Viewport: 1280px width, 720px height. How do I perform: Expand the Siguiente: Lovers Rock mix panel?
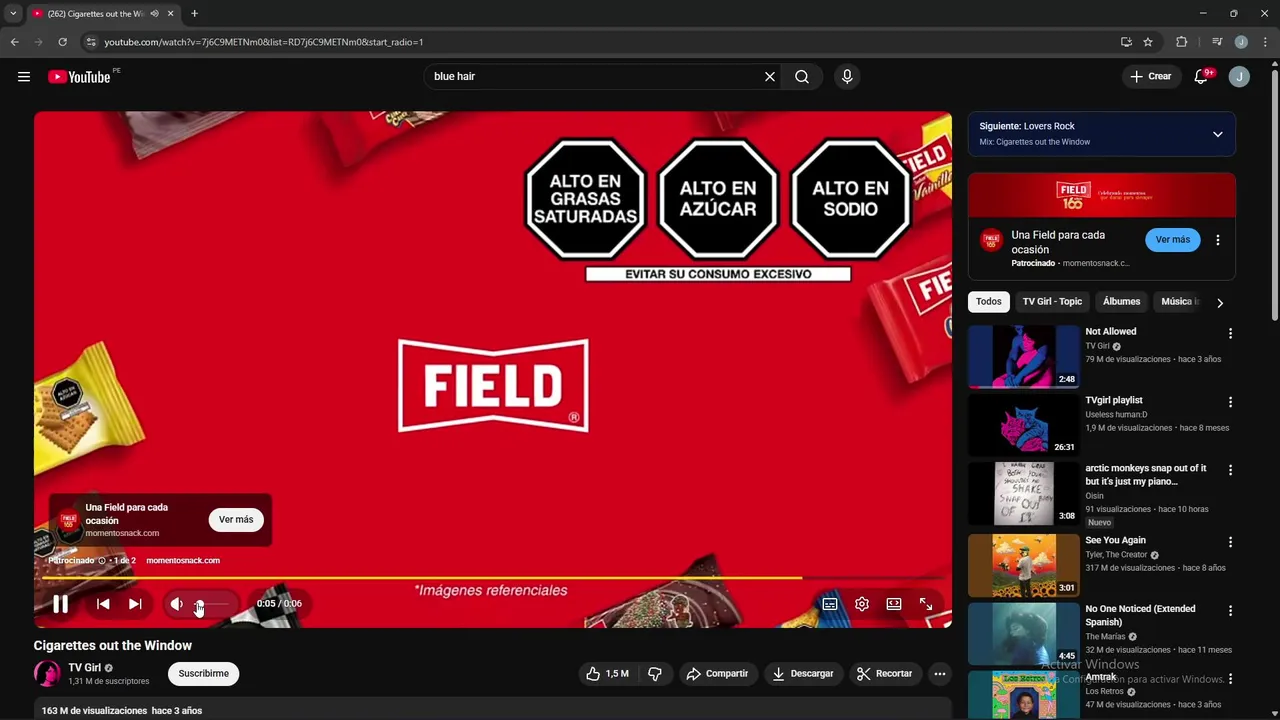tap(1217, 134)
